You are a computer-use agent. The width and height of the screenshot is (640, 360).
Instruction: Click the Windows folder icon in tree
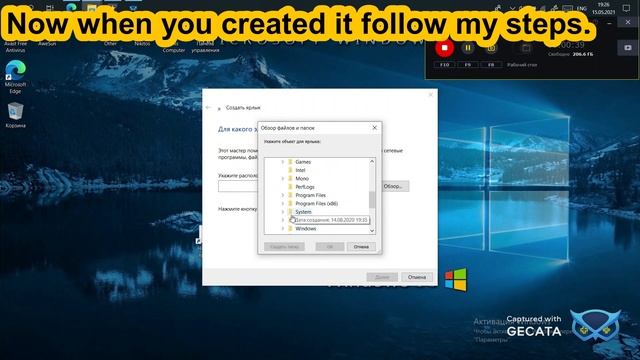click(290, 229)
